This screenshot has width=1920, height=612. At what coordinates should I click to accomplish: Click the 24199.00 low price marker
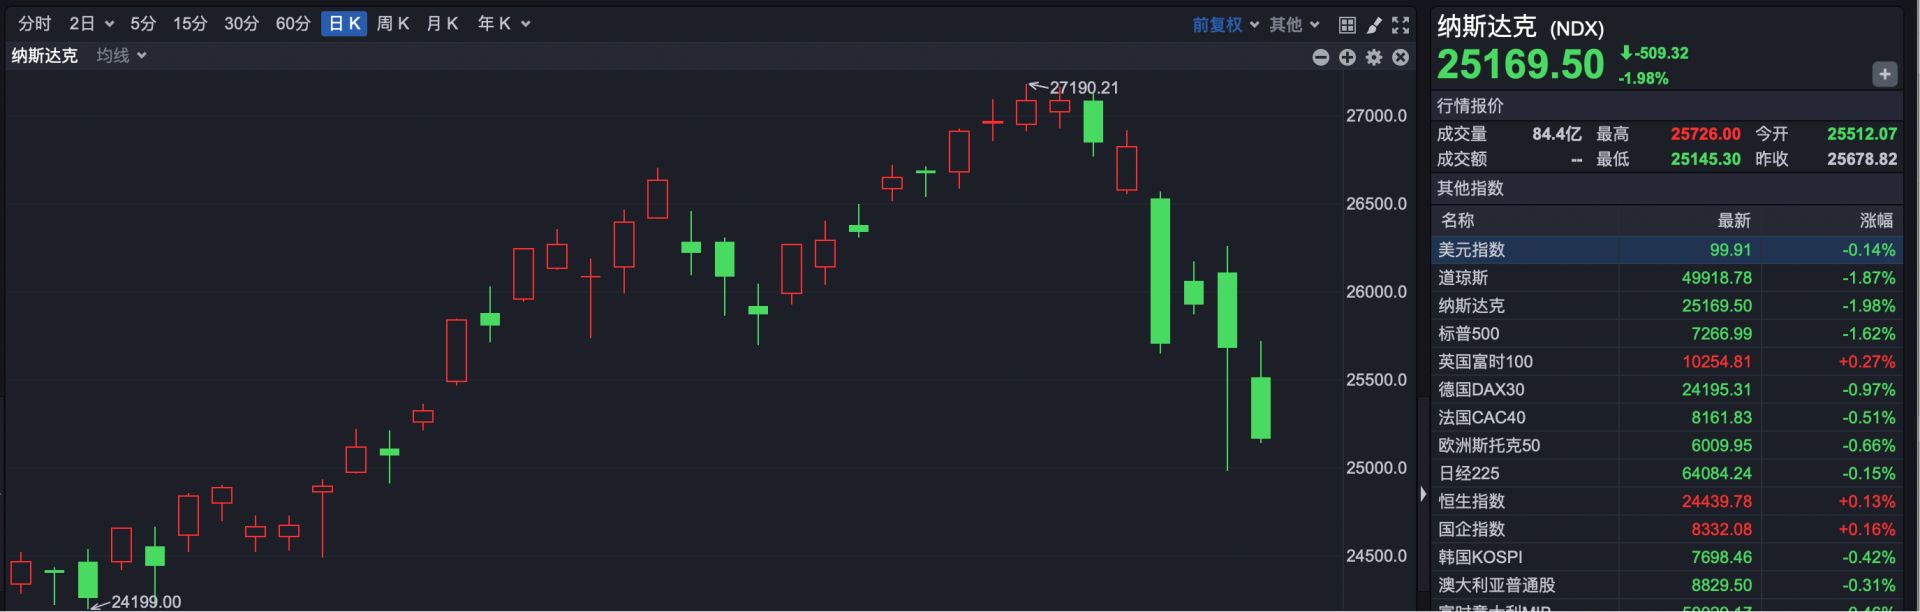pyautogui.click(x=146, y=602)
